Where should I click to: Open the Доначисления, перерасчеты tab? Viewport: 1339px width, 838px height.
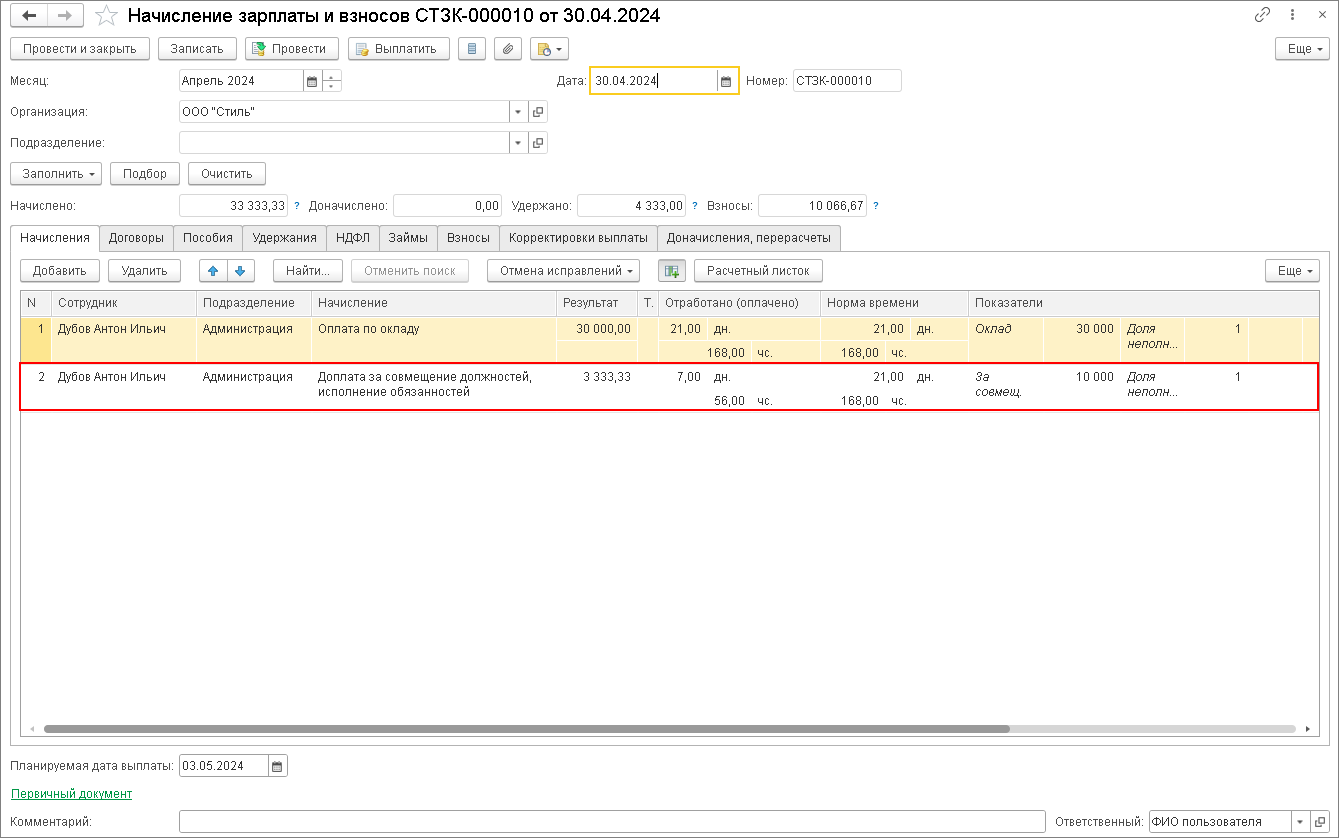tap(749, 238)
